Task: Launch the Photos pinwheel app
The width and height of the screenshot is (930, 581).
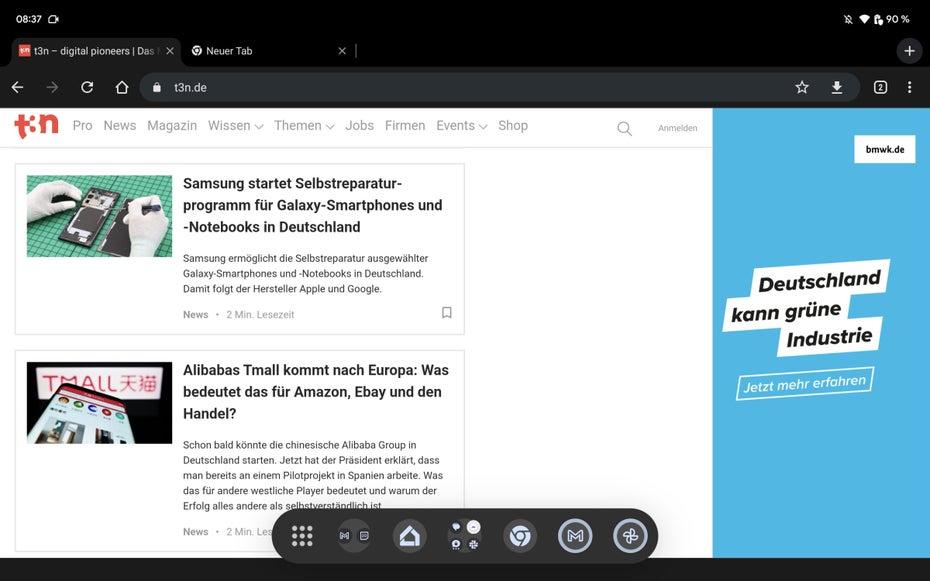Action: (630, 536)
